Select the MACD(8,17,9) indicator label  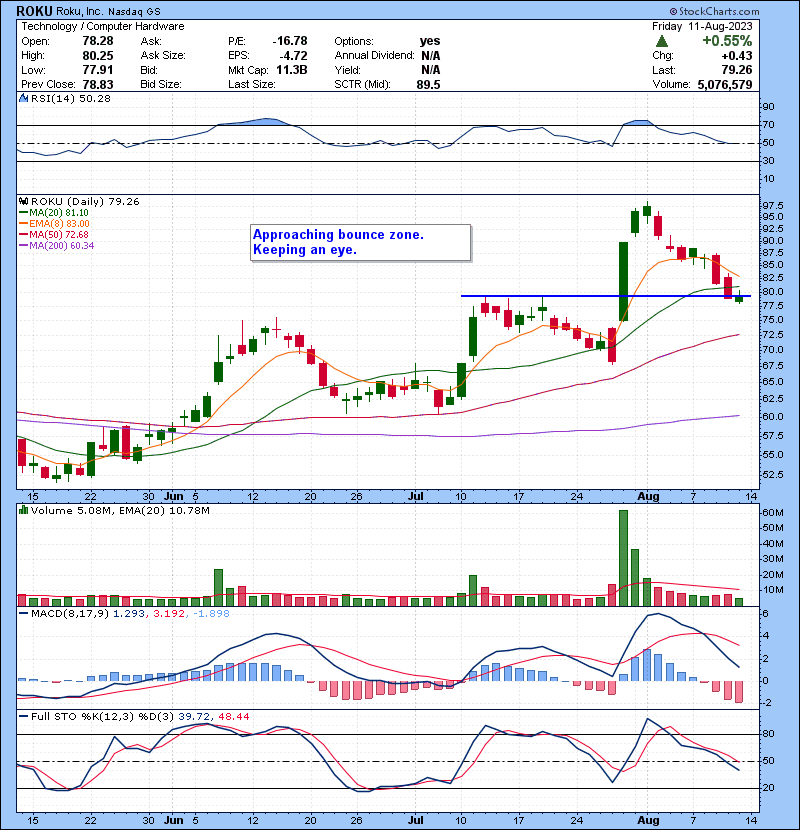coord(71,614)
